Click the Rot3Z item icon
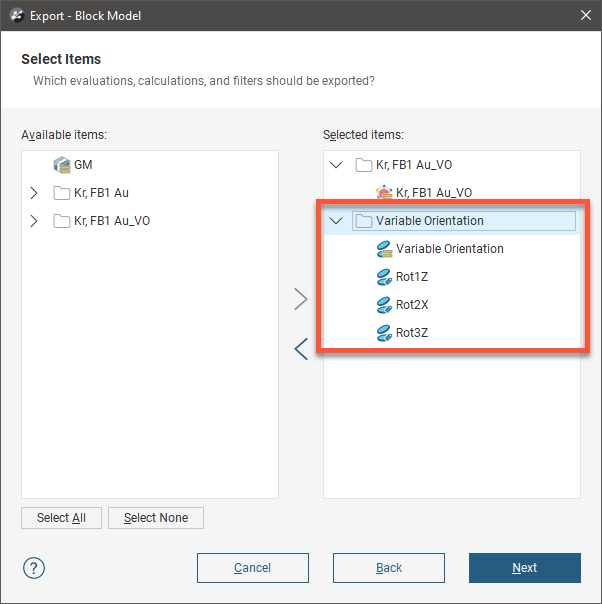Screen dimensions: 602x604 (383, 333)
